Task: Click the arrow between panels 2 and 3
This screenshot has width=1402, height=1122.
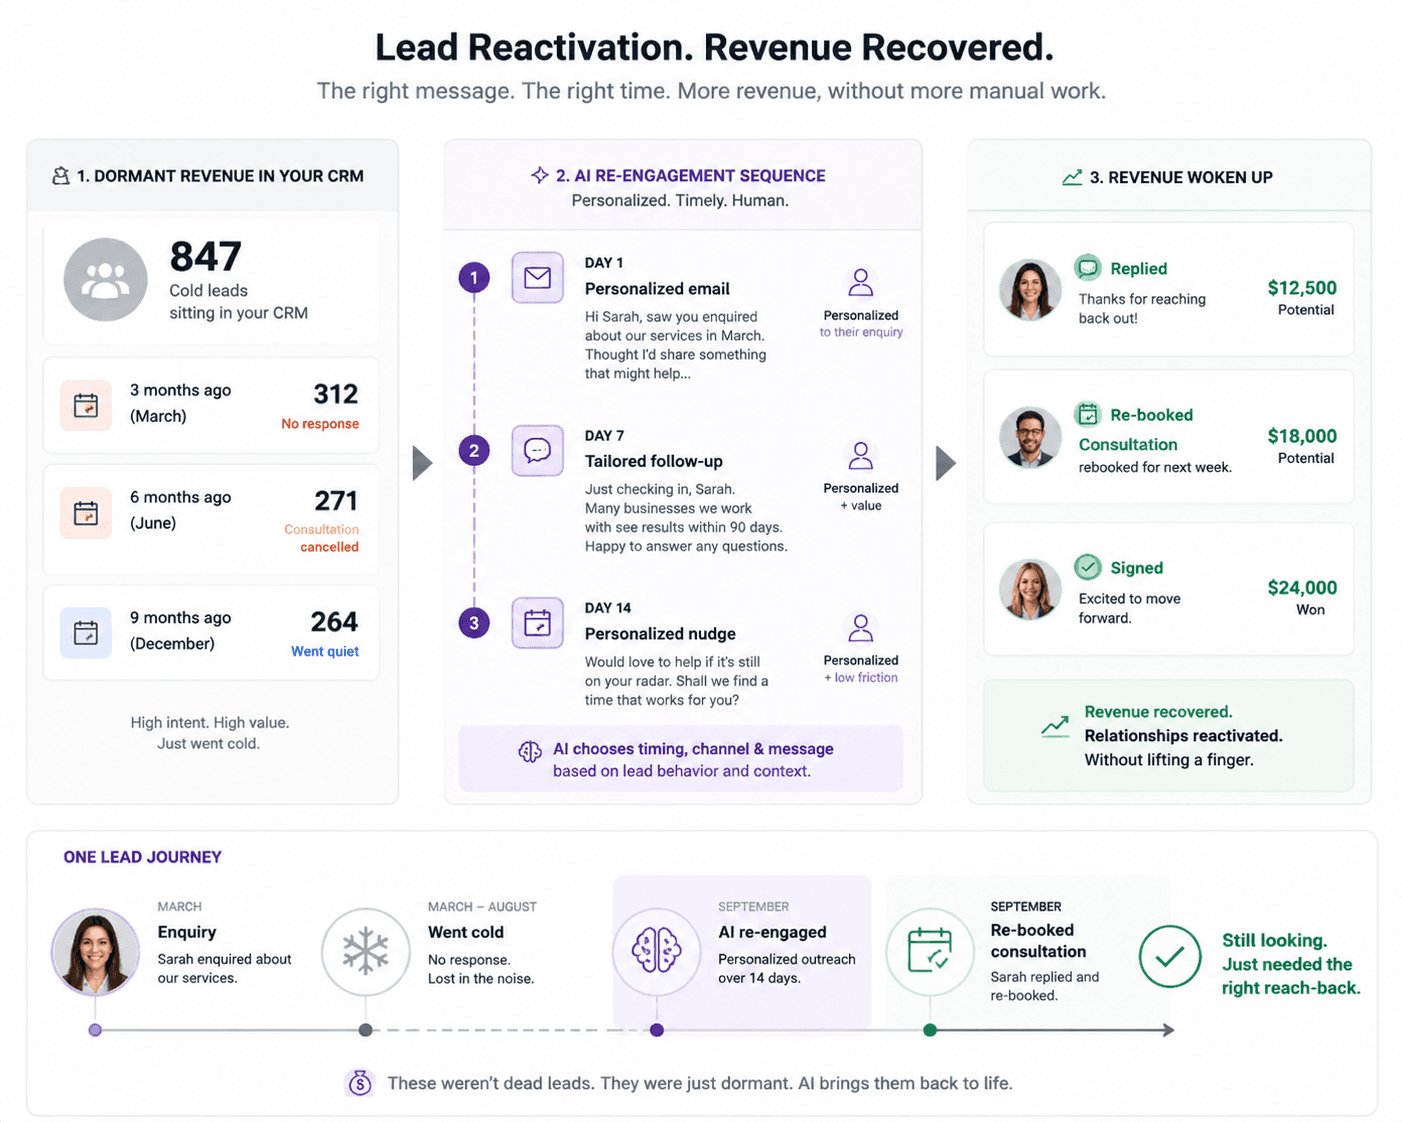Action: [x=946, y=463]
